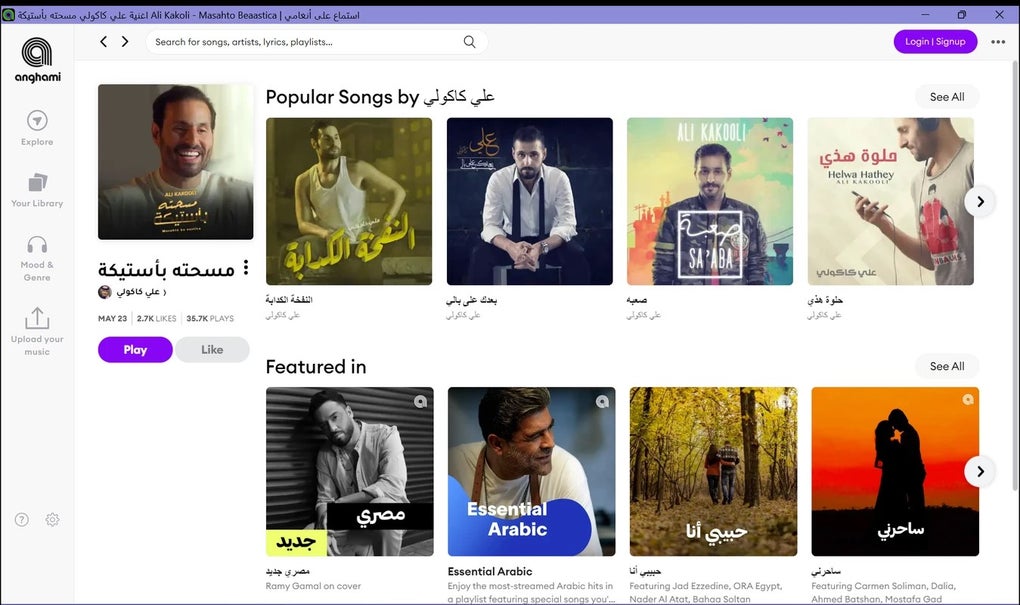This screenshot has width=1020, height=605.
Task: Toggle Like for مسحته بأستيكة
Action: [x=212, y=349]
